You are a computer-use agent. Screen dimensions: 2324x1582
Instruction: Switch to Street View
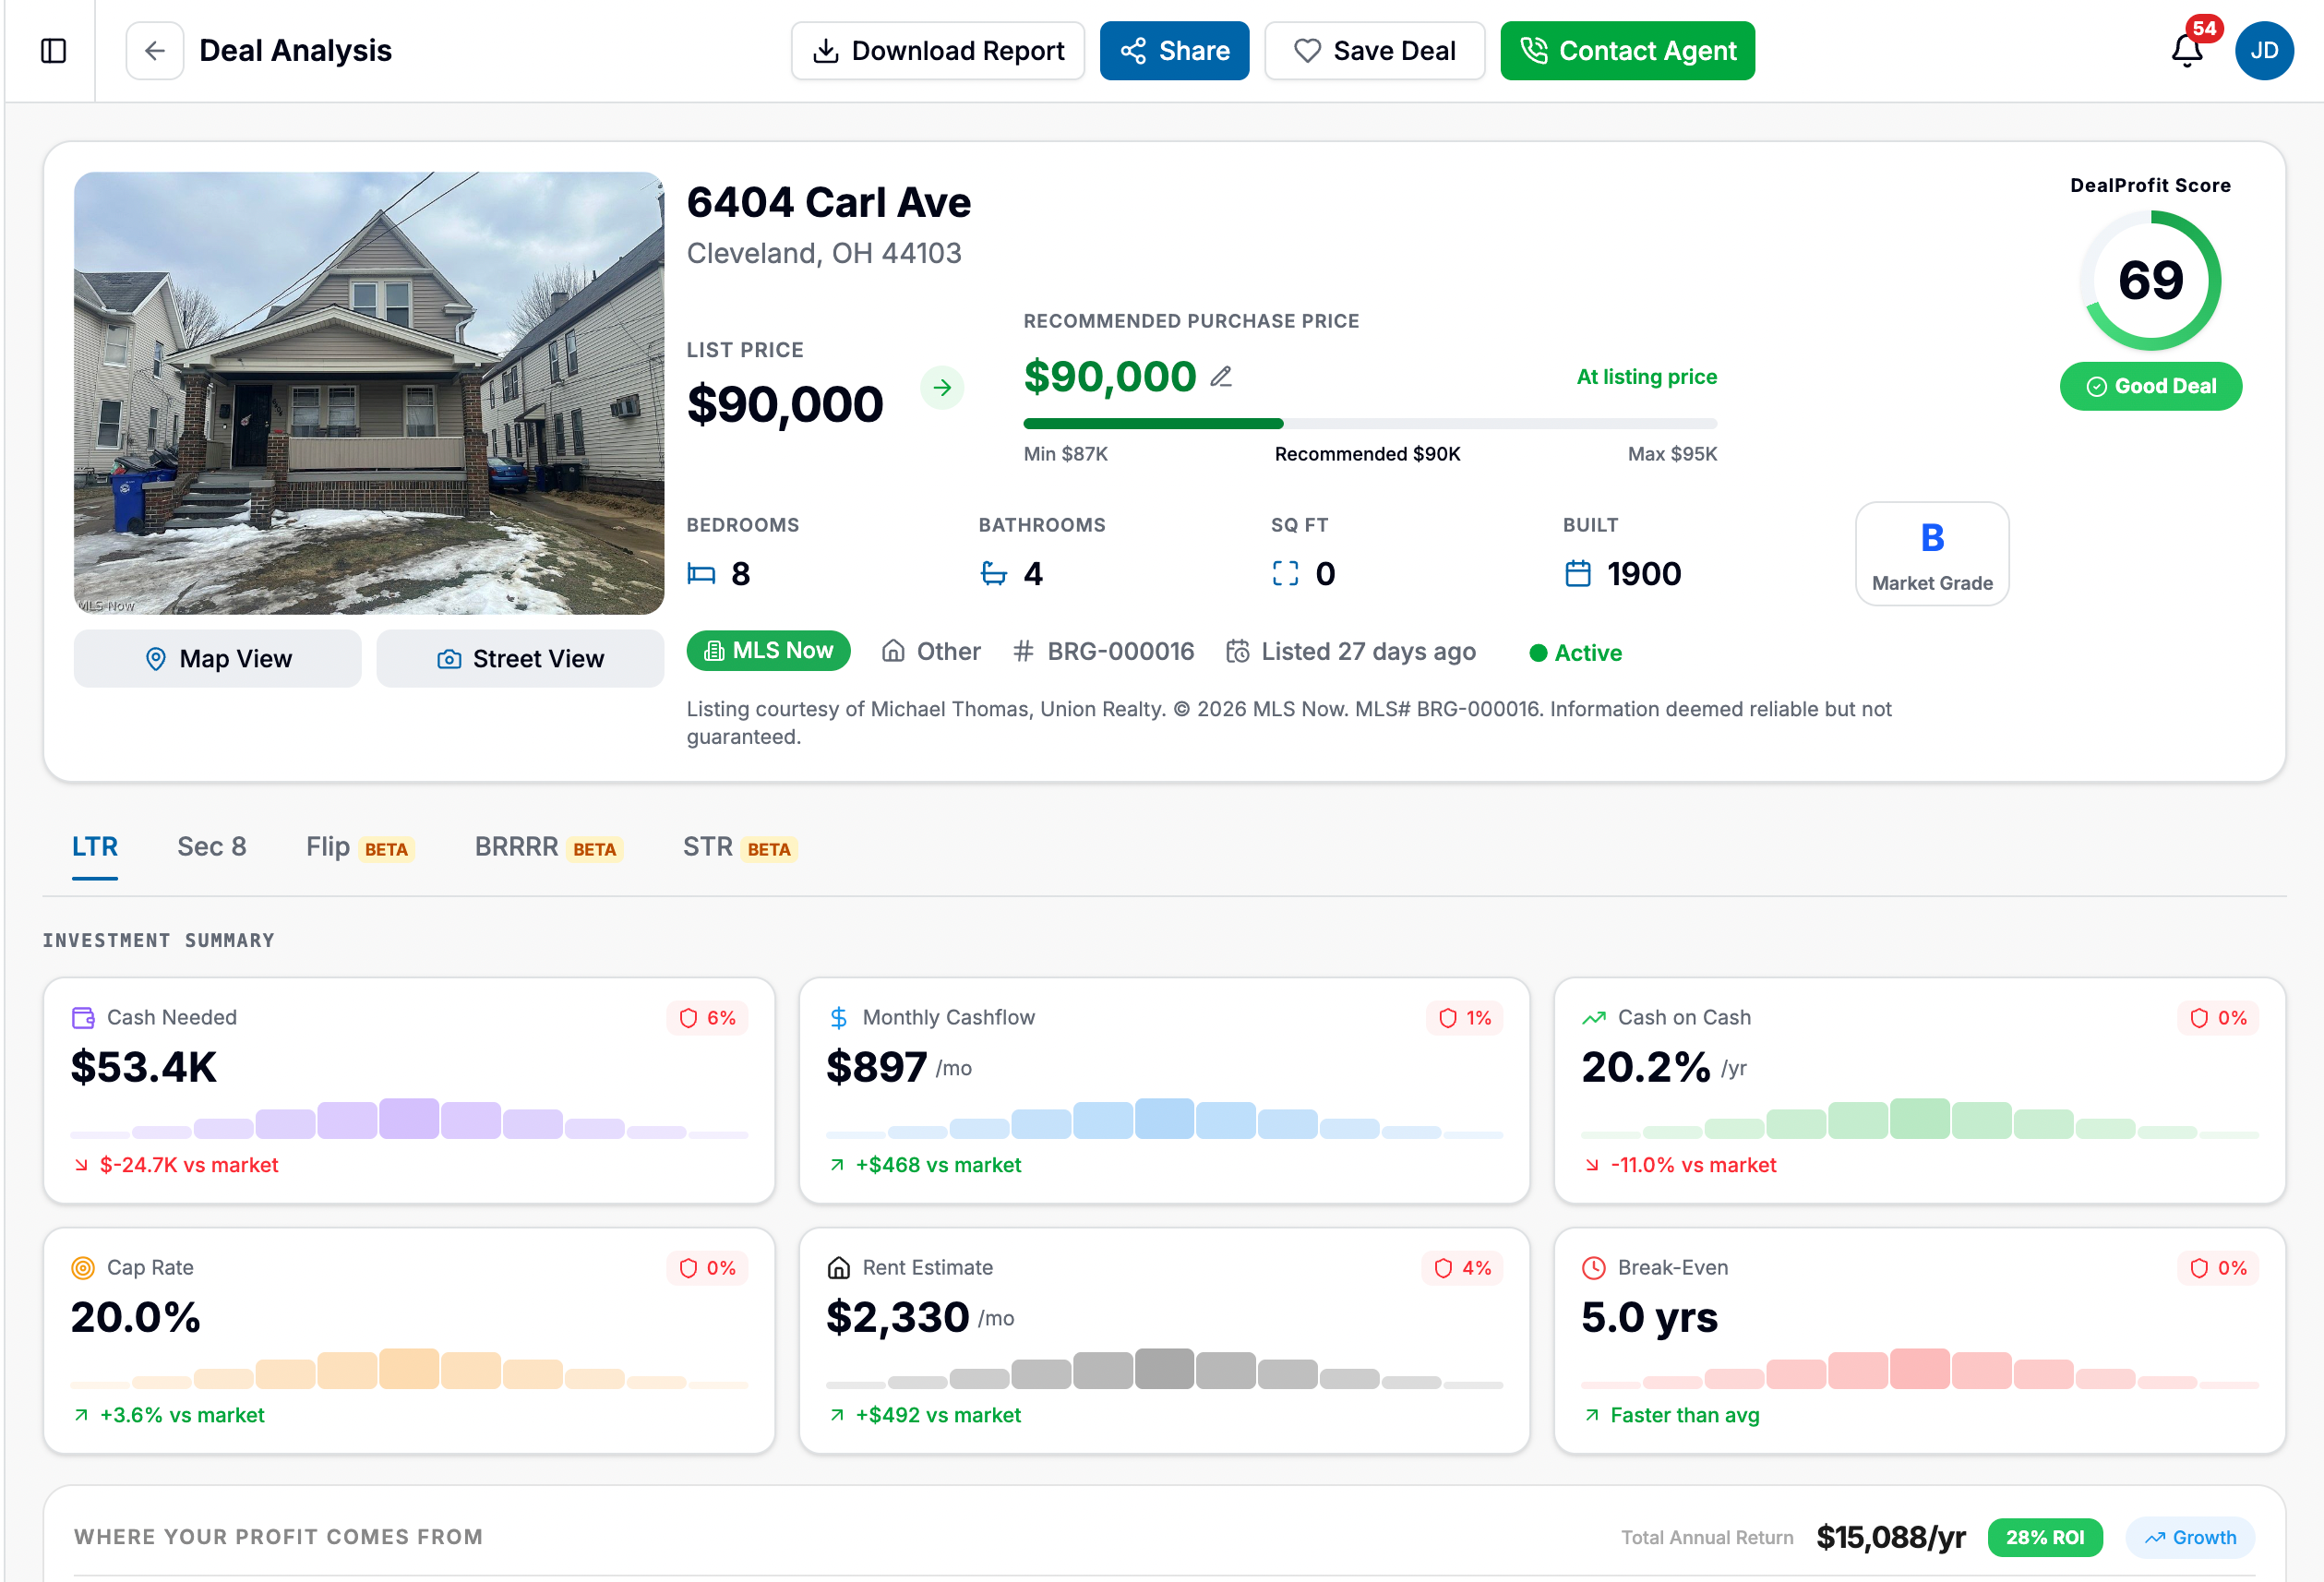520,659
